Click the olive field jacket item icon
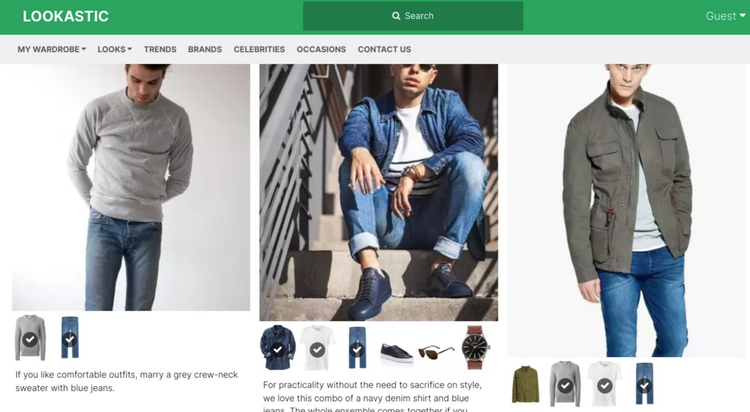 coord(526,384)
